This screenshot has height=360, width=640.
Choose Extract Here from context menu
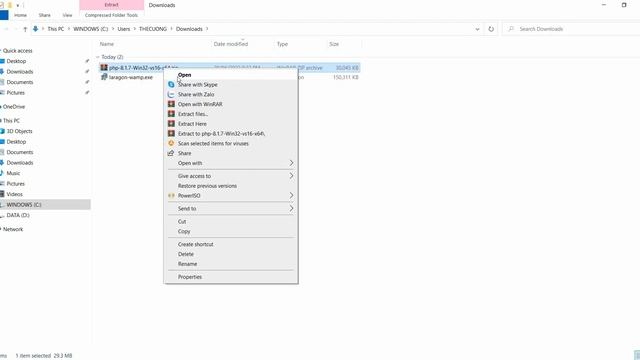(231, 124)
